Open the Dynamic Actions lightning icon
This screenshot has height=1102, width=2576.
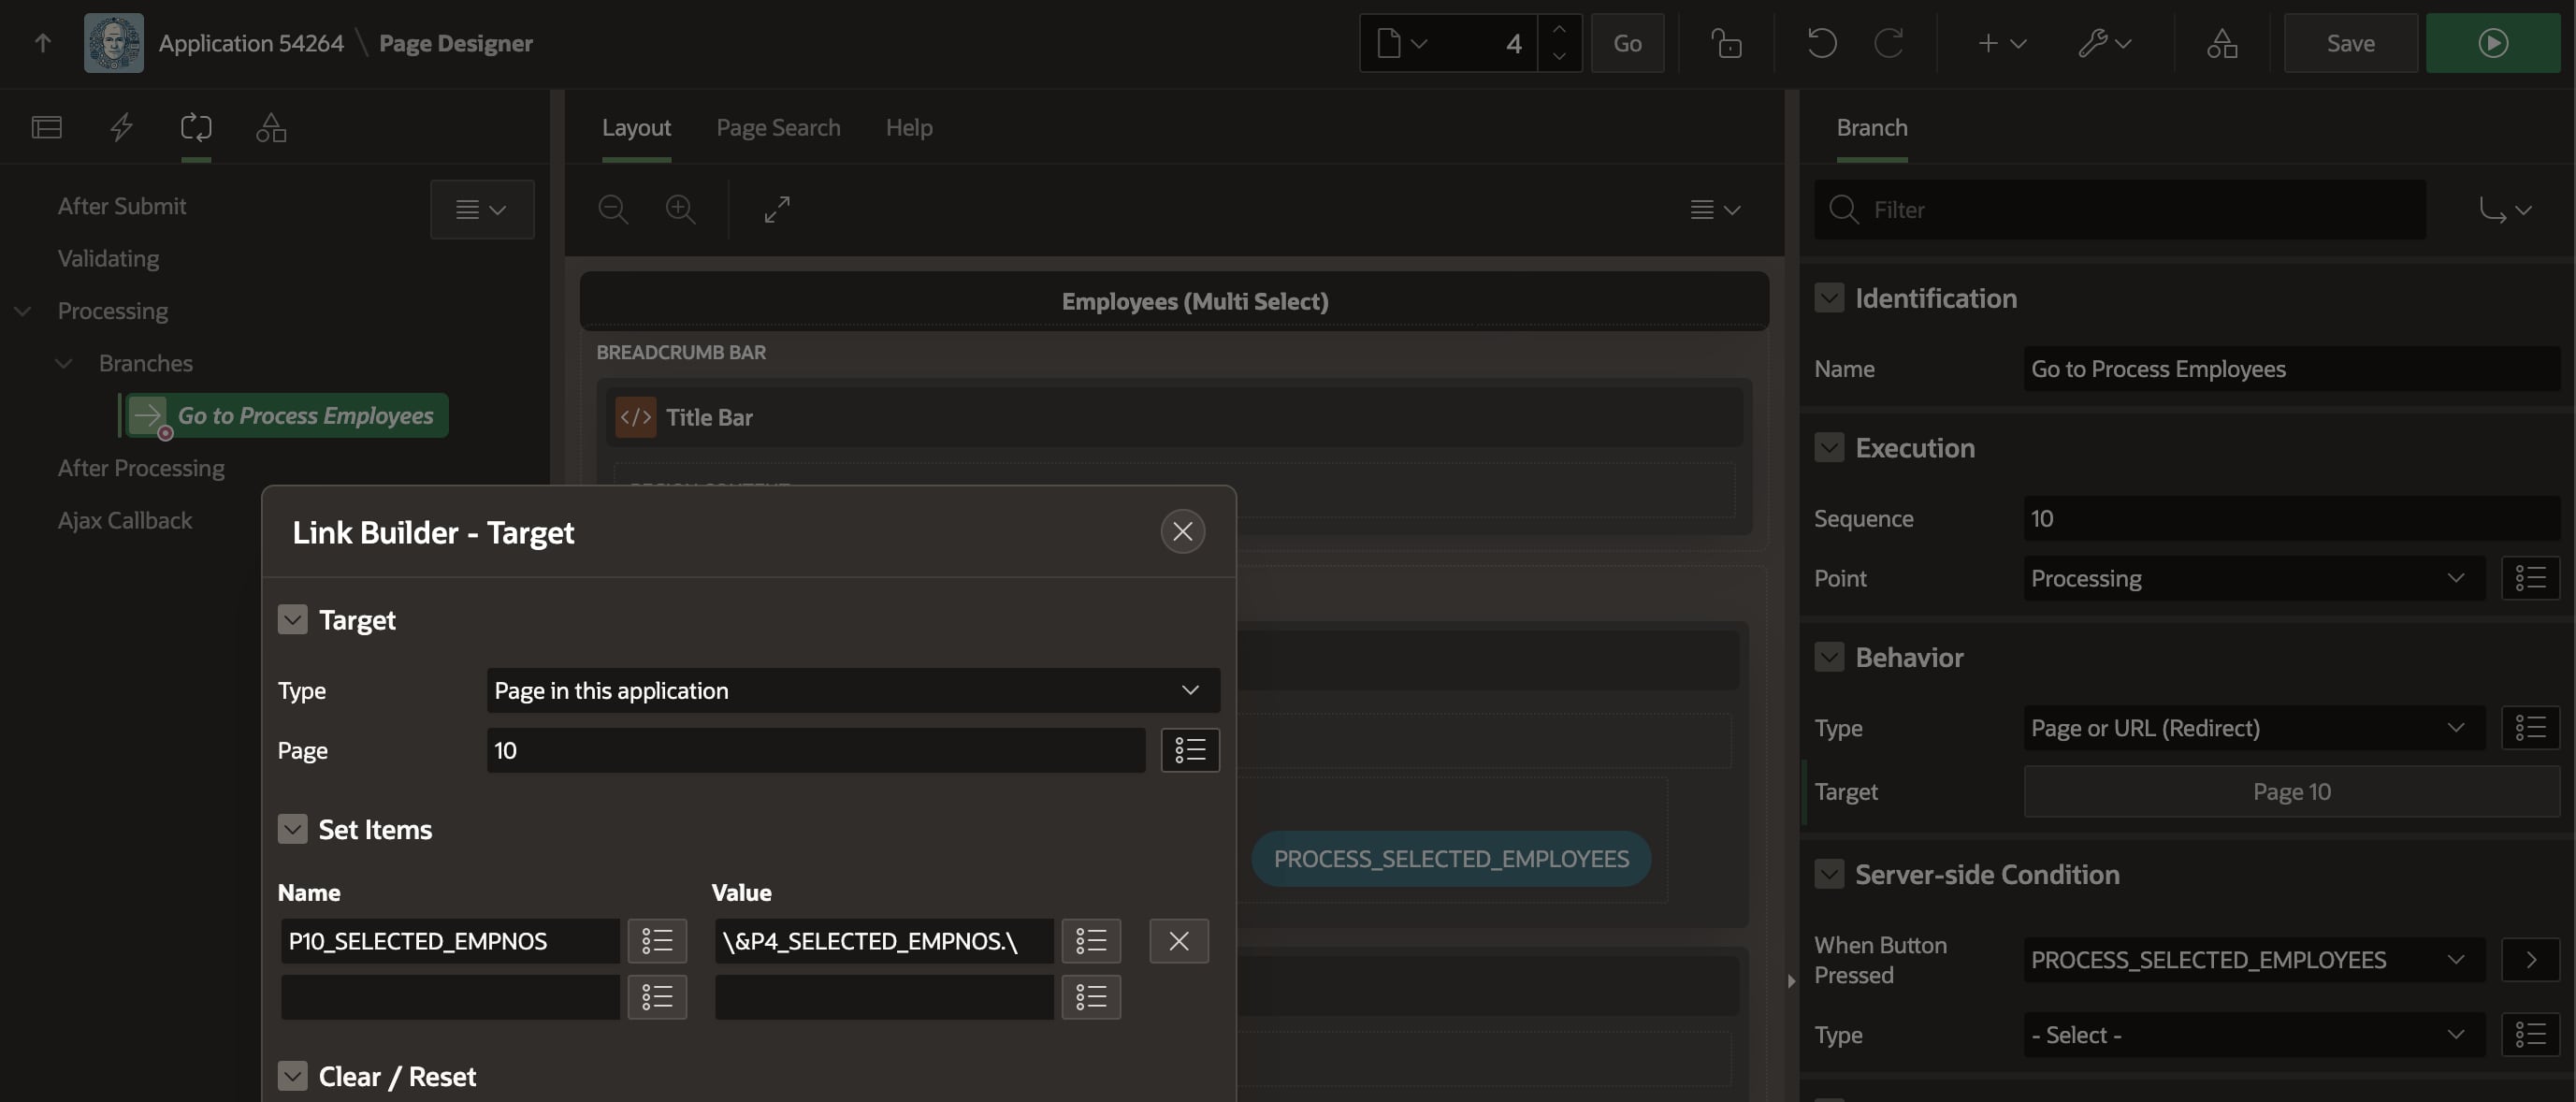pos(121,127)
